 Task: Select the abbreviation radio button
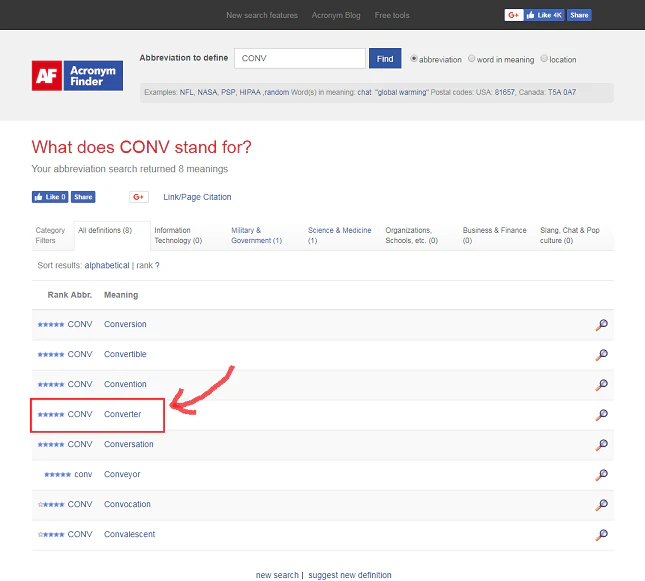pyautogui.click(x=414, y=58)
